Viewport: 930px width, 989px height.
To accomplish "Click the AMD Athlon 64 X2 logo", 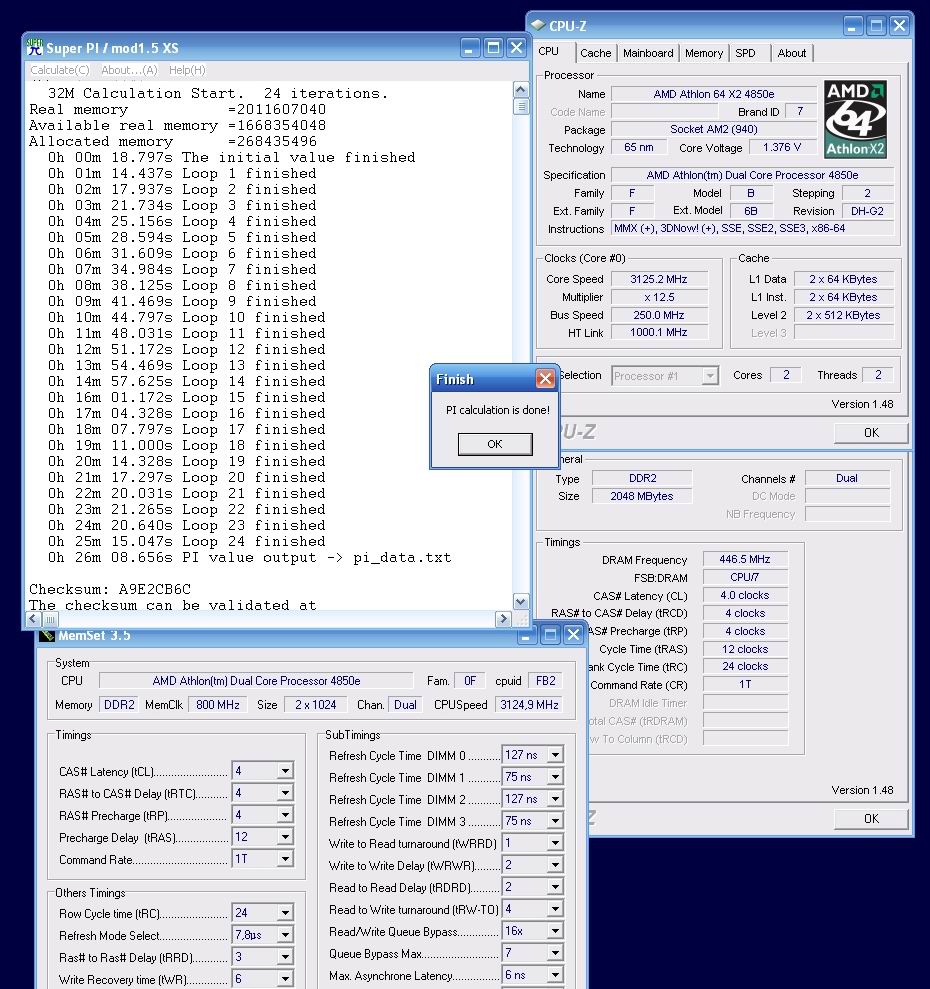I will coord(856,119).
